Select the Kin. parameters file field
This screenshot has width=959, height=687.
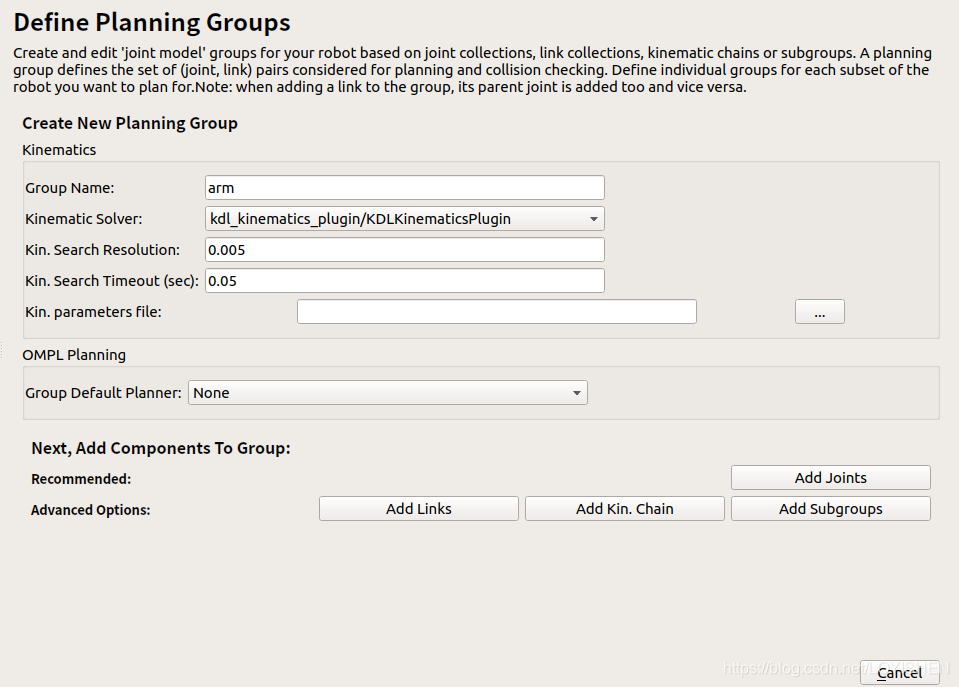pyautogui.click(x=496, y=311)
